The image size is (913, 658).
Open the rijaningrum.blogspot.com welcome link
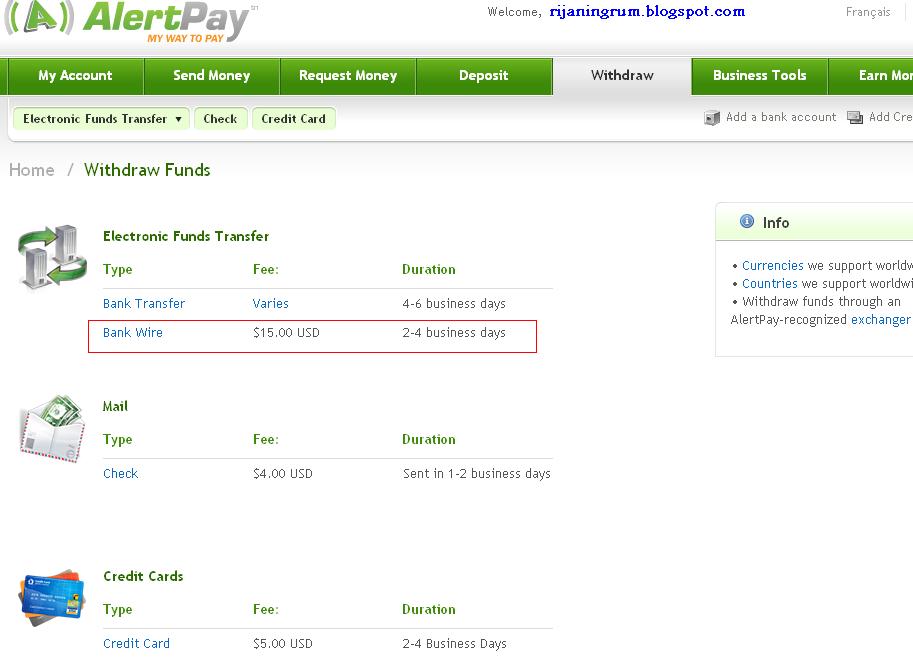[649, 11]
